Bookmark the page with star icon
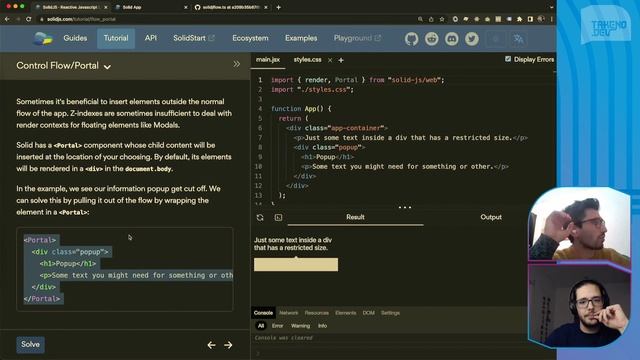This screenshot has width=640, height=360. (x=442, y=19)
